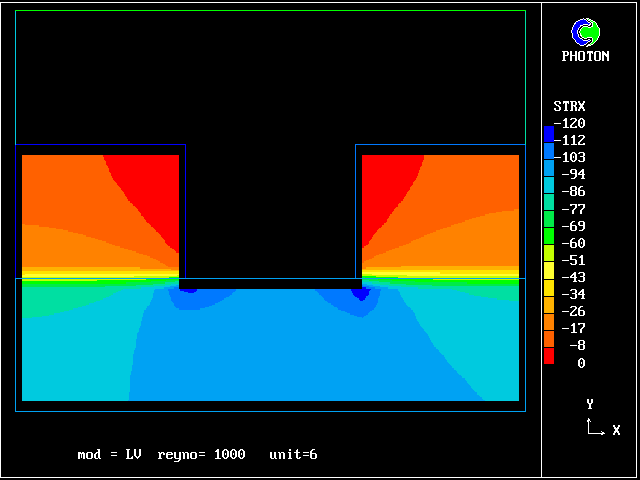640x480 pixels.
Task: Select the 0 legend value label
Action: 581,363
